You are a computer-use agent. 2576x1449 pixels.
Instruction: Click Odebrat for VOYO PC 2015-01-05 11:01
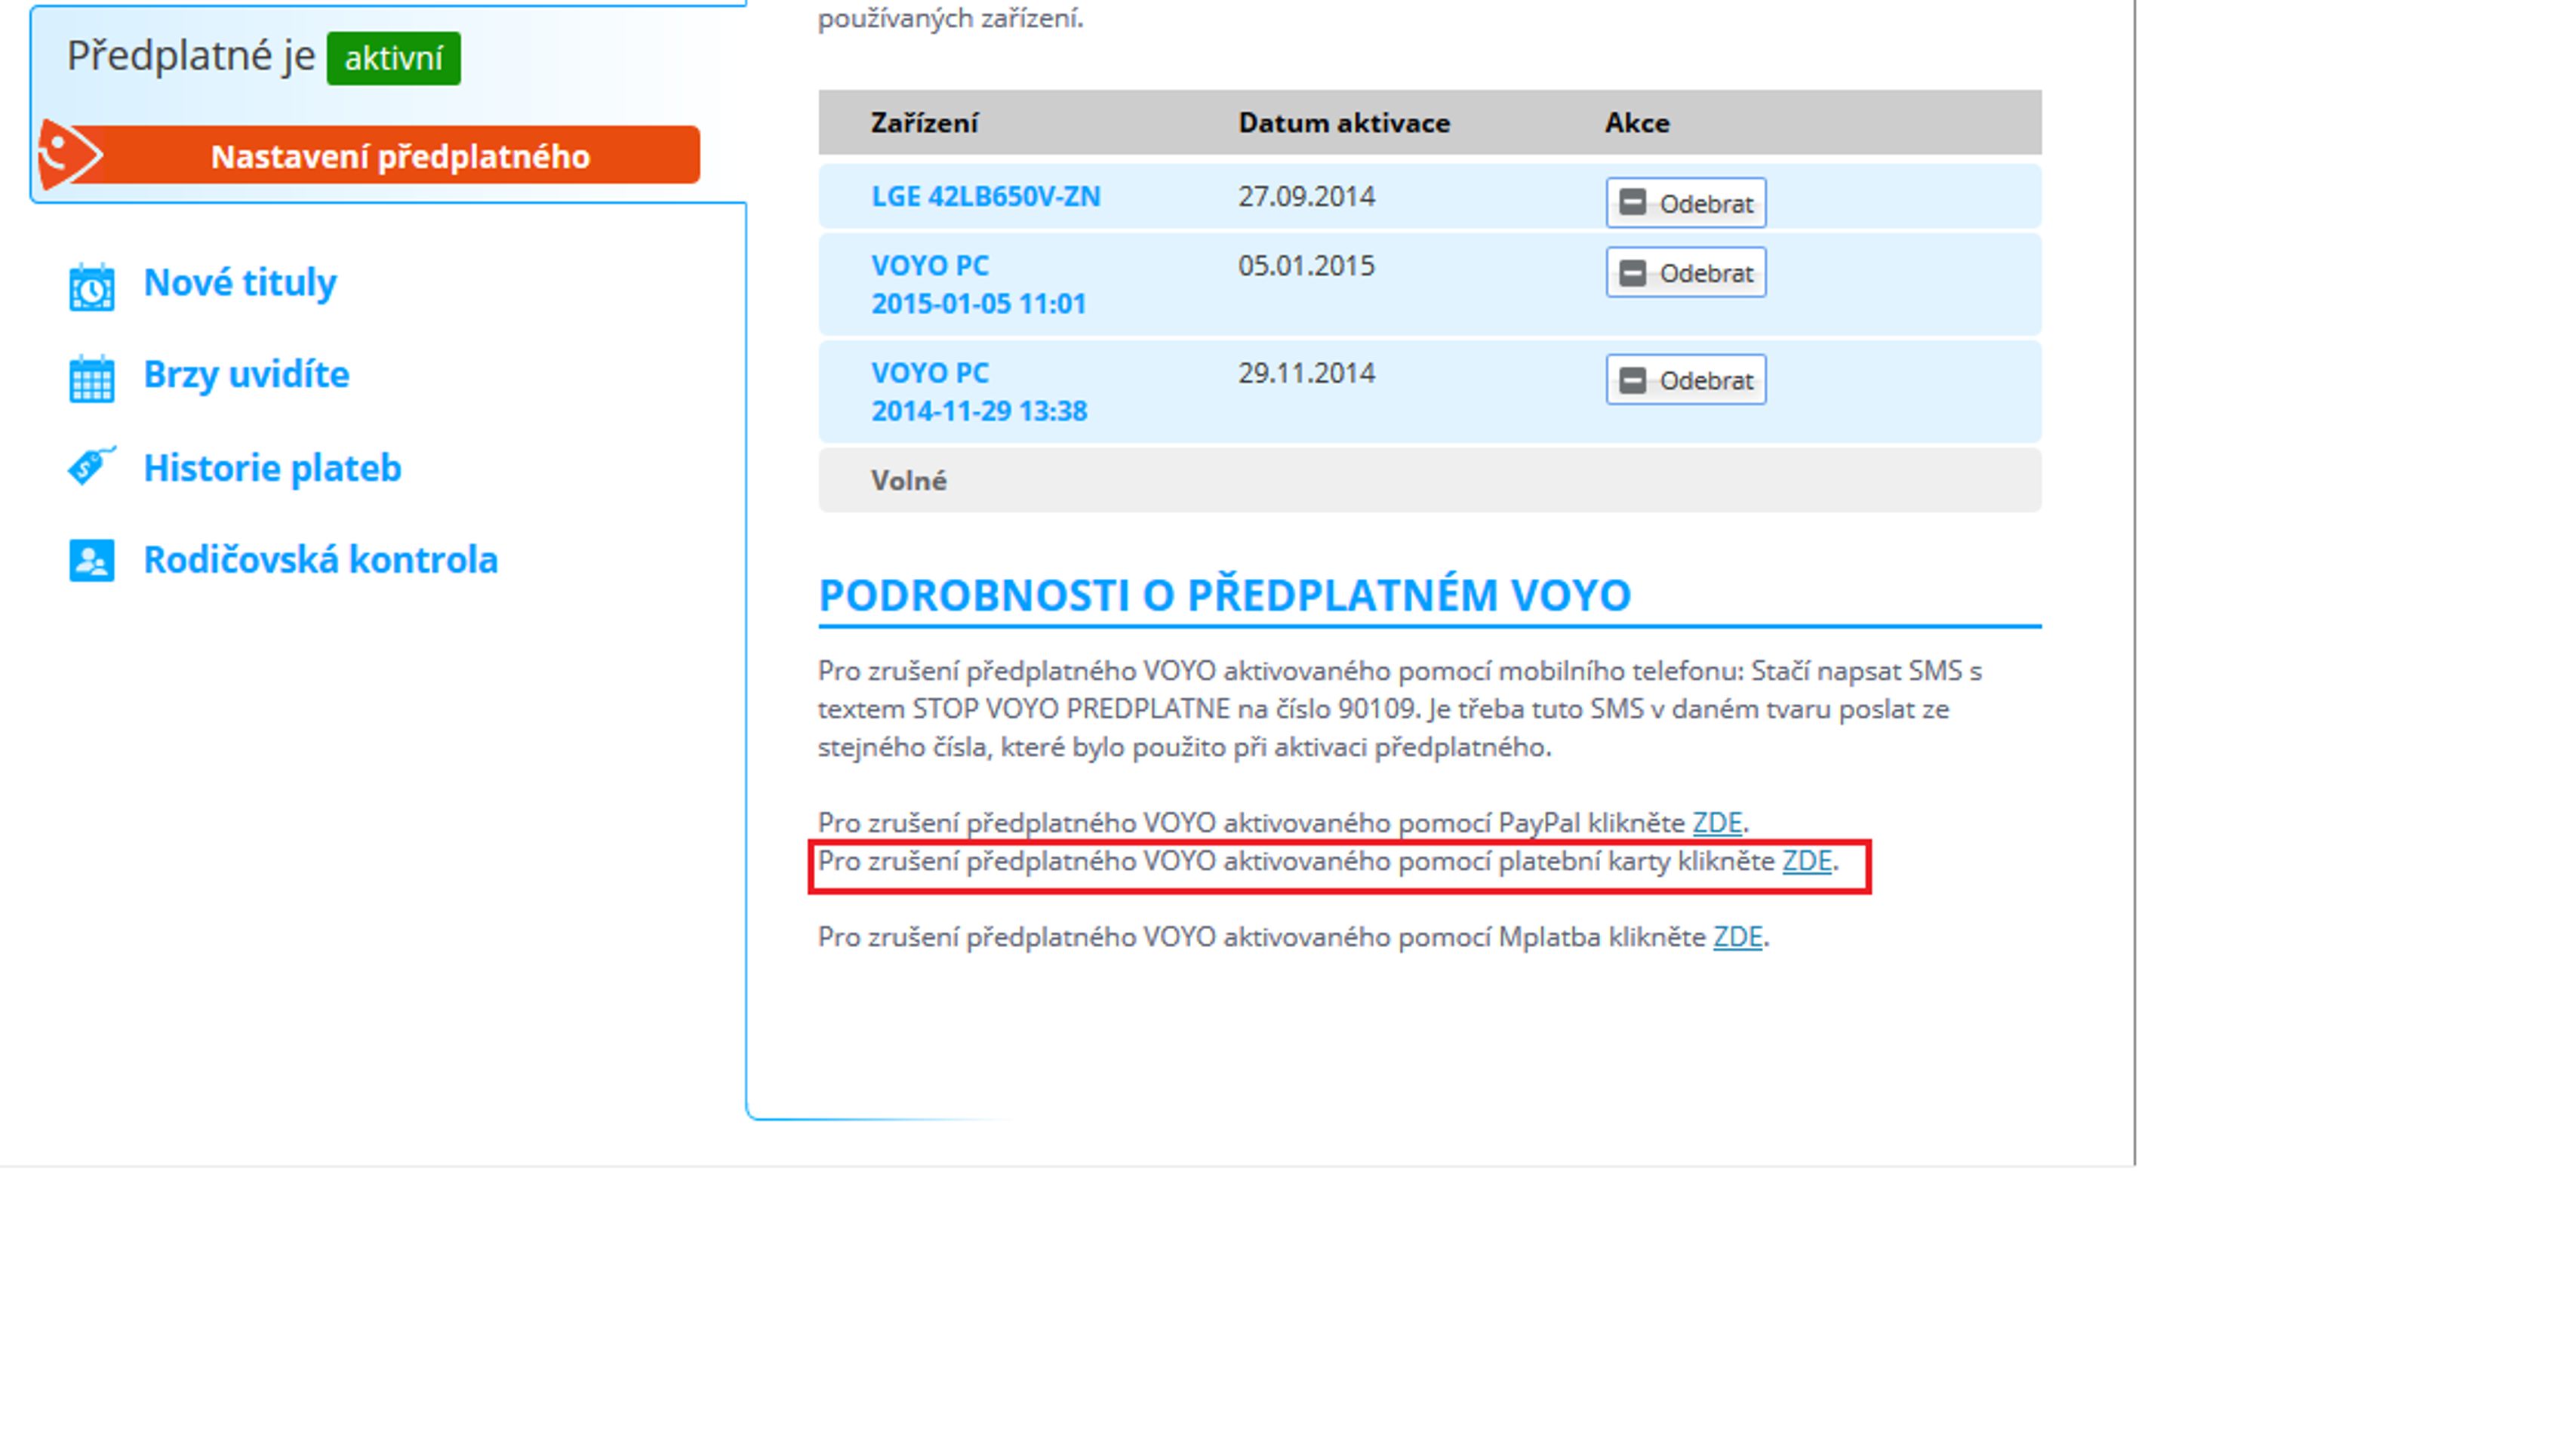pyautogui.click(x=1686, y=272)
